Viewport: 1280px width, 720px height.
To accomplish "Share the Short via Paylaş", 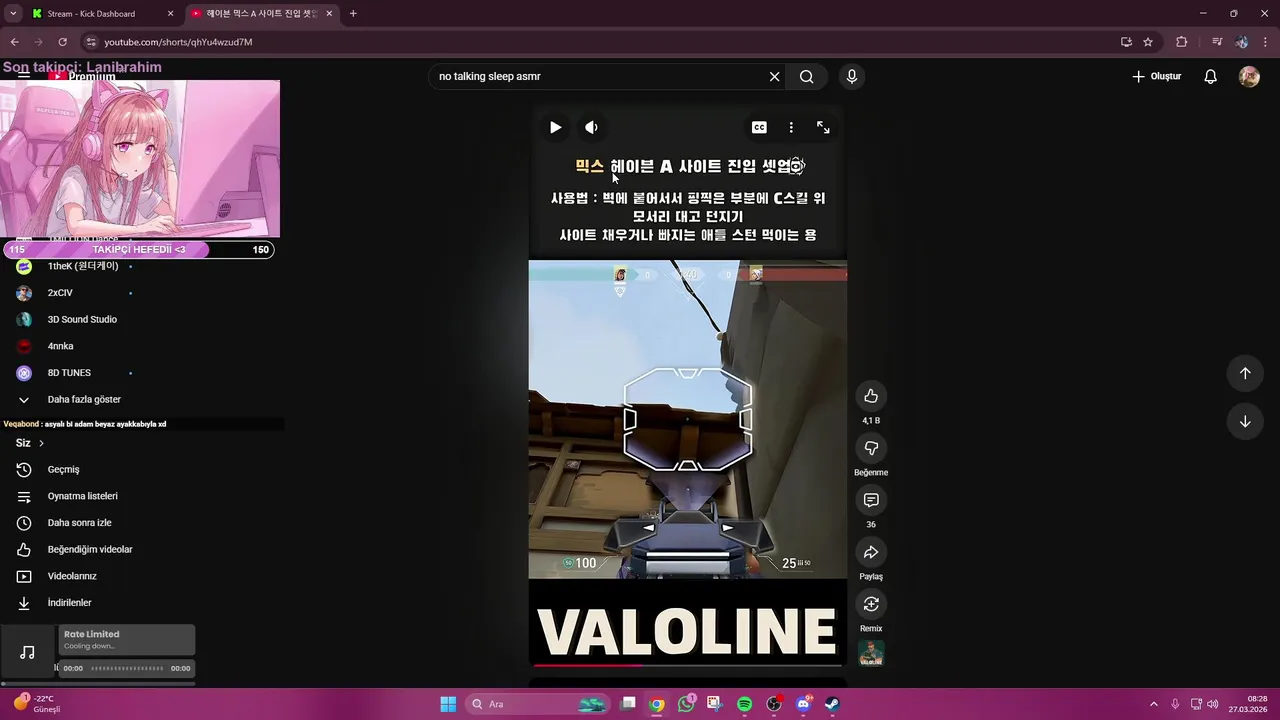I will click(x=871, y=552).
